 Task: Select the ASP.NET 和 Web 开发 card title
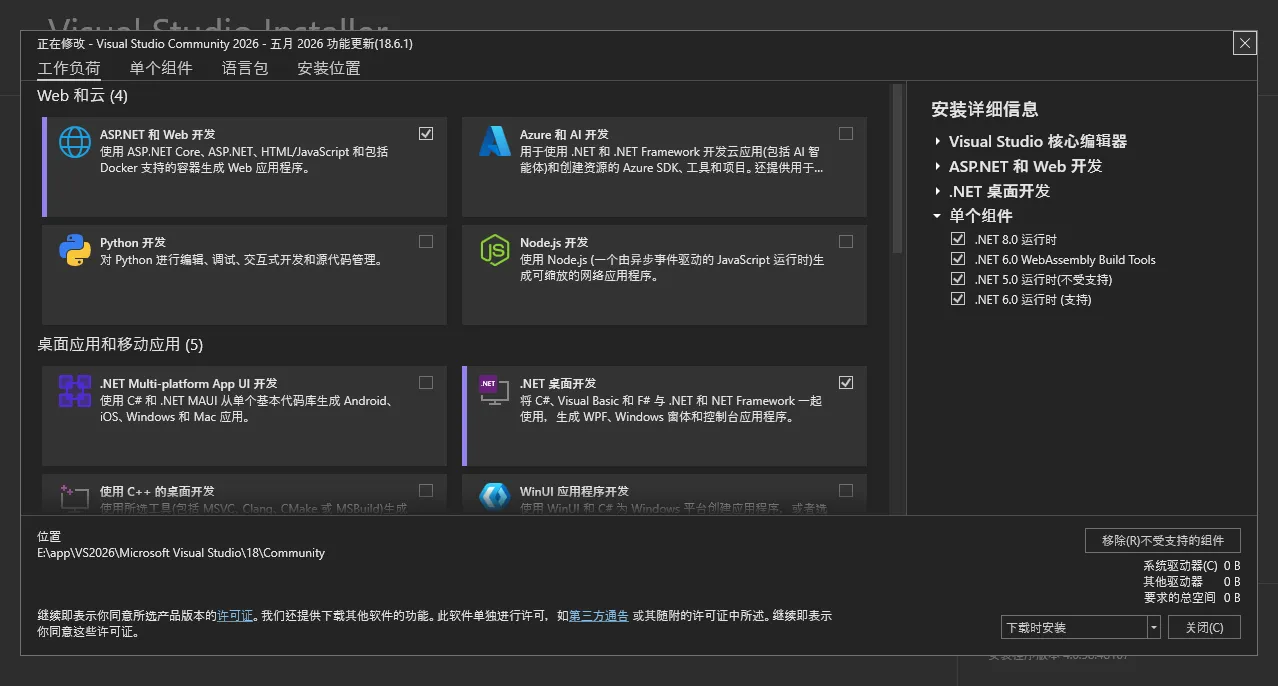157,134
